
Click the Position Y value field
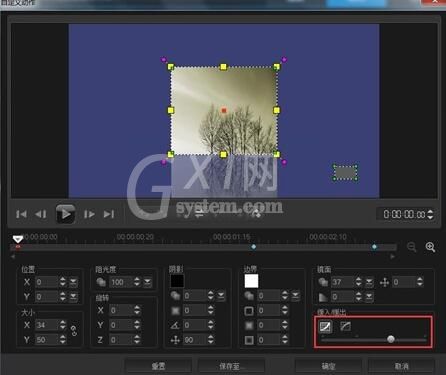[47, 296]
